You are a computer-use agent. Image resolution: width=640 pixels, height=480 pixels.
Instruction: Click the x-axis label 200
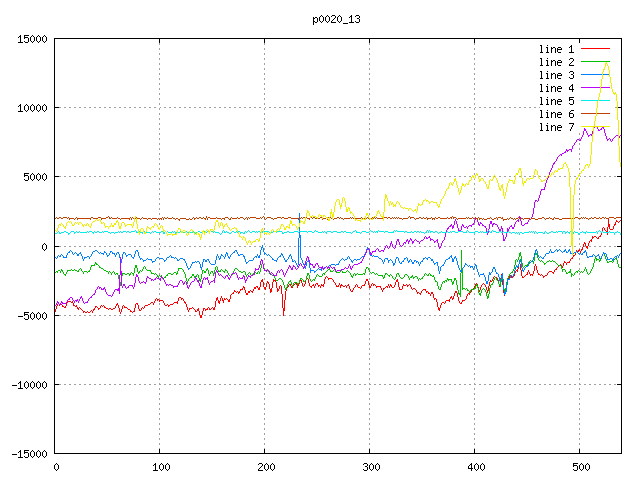[x=266, y=467]
